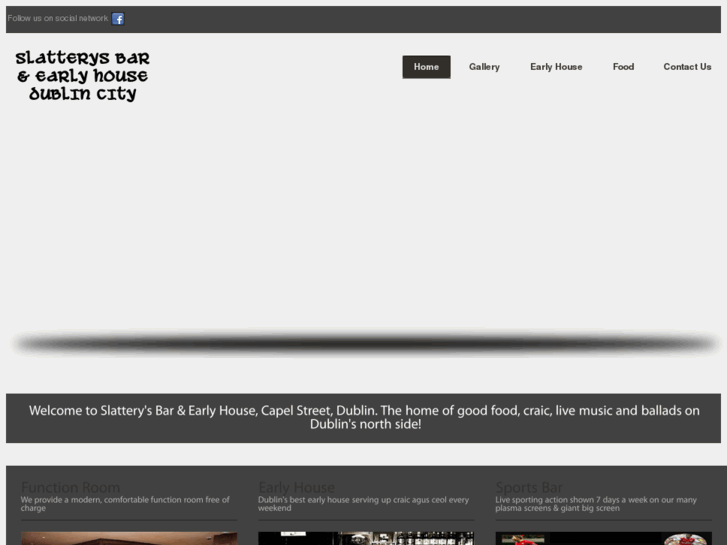Image resolution: width=727 pixels, height=545 pixels.
Task: Open the Gallery page
Action: click(x=484, y=67)
